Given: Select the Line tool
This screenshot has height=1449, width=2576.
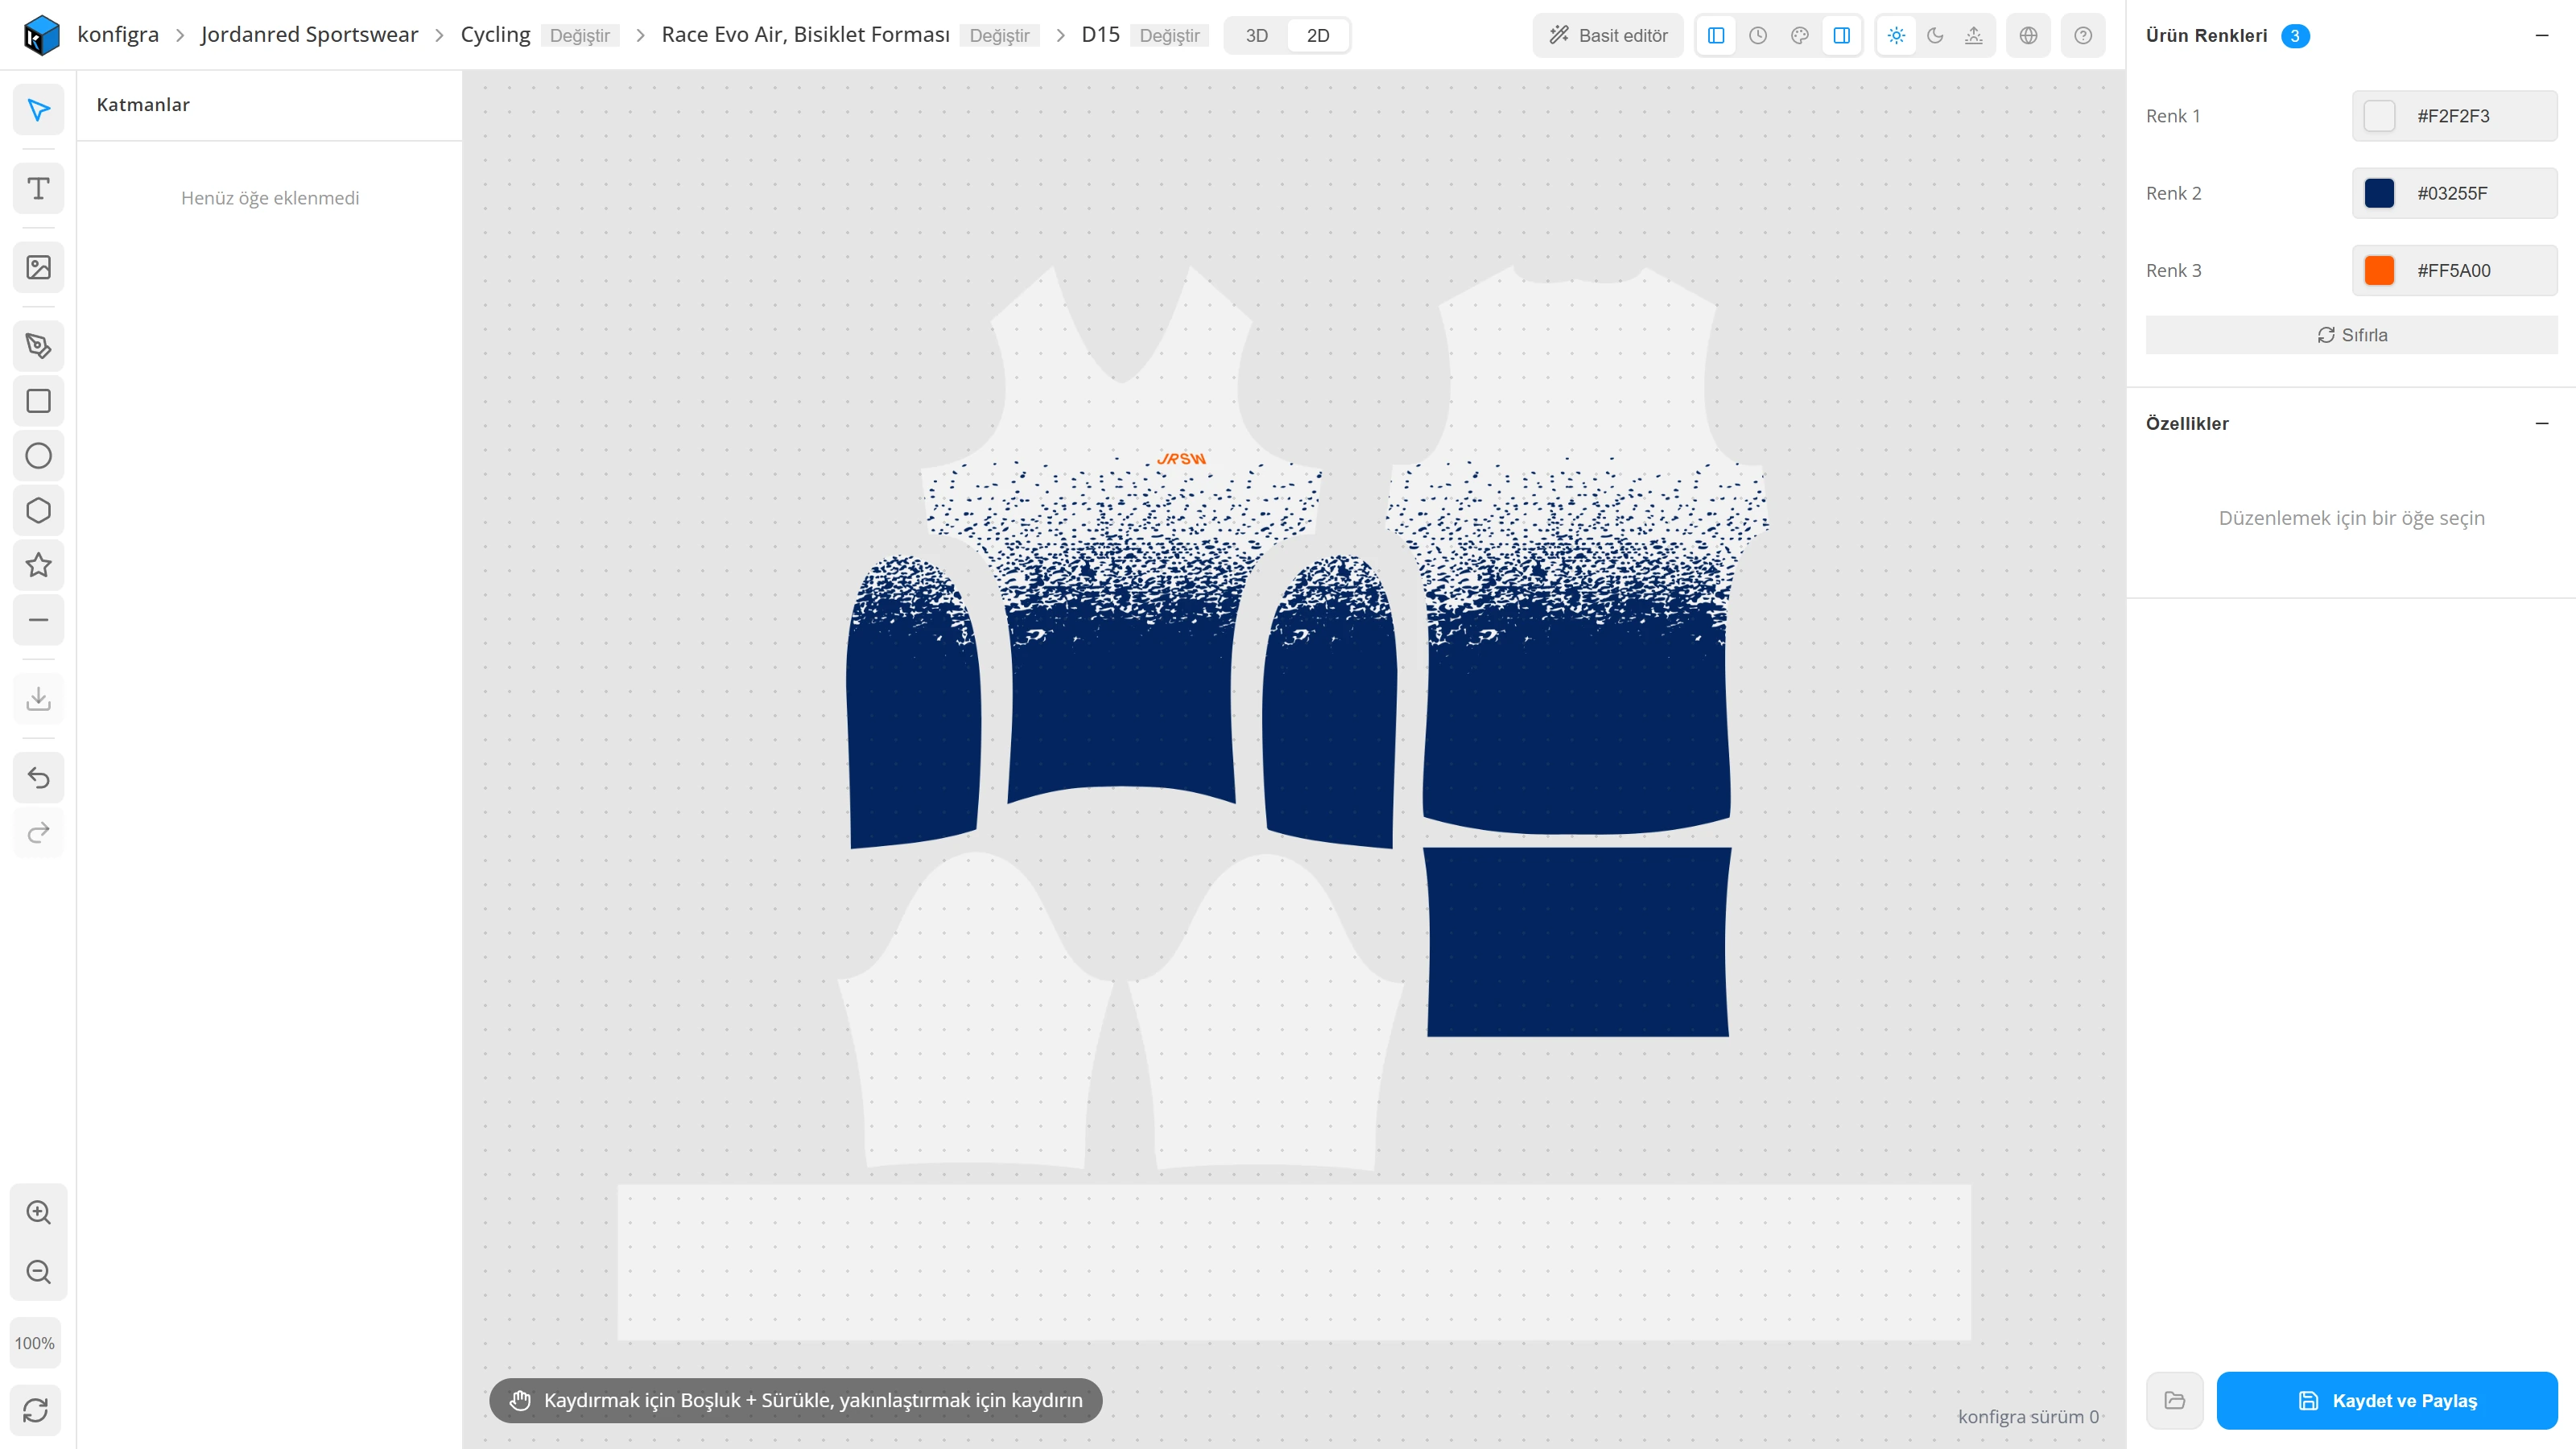Looking at the screenshot, I should [x=38, y=620].
